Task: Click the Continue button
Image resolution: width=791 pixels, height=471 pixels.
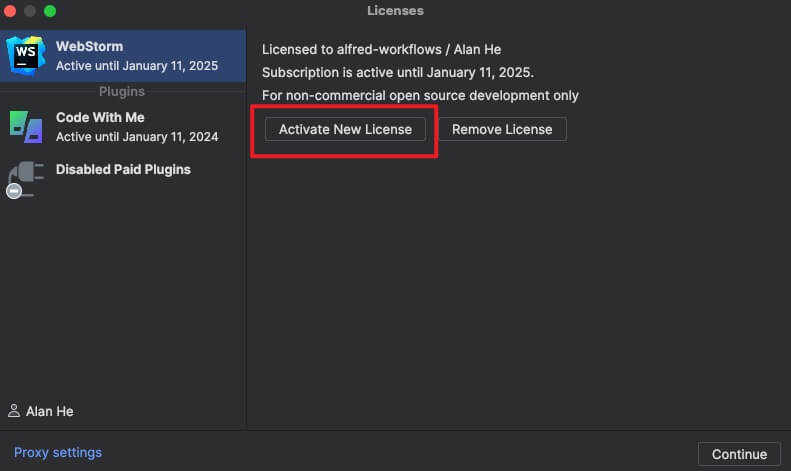Action: (739, 454)
